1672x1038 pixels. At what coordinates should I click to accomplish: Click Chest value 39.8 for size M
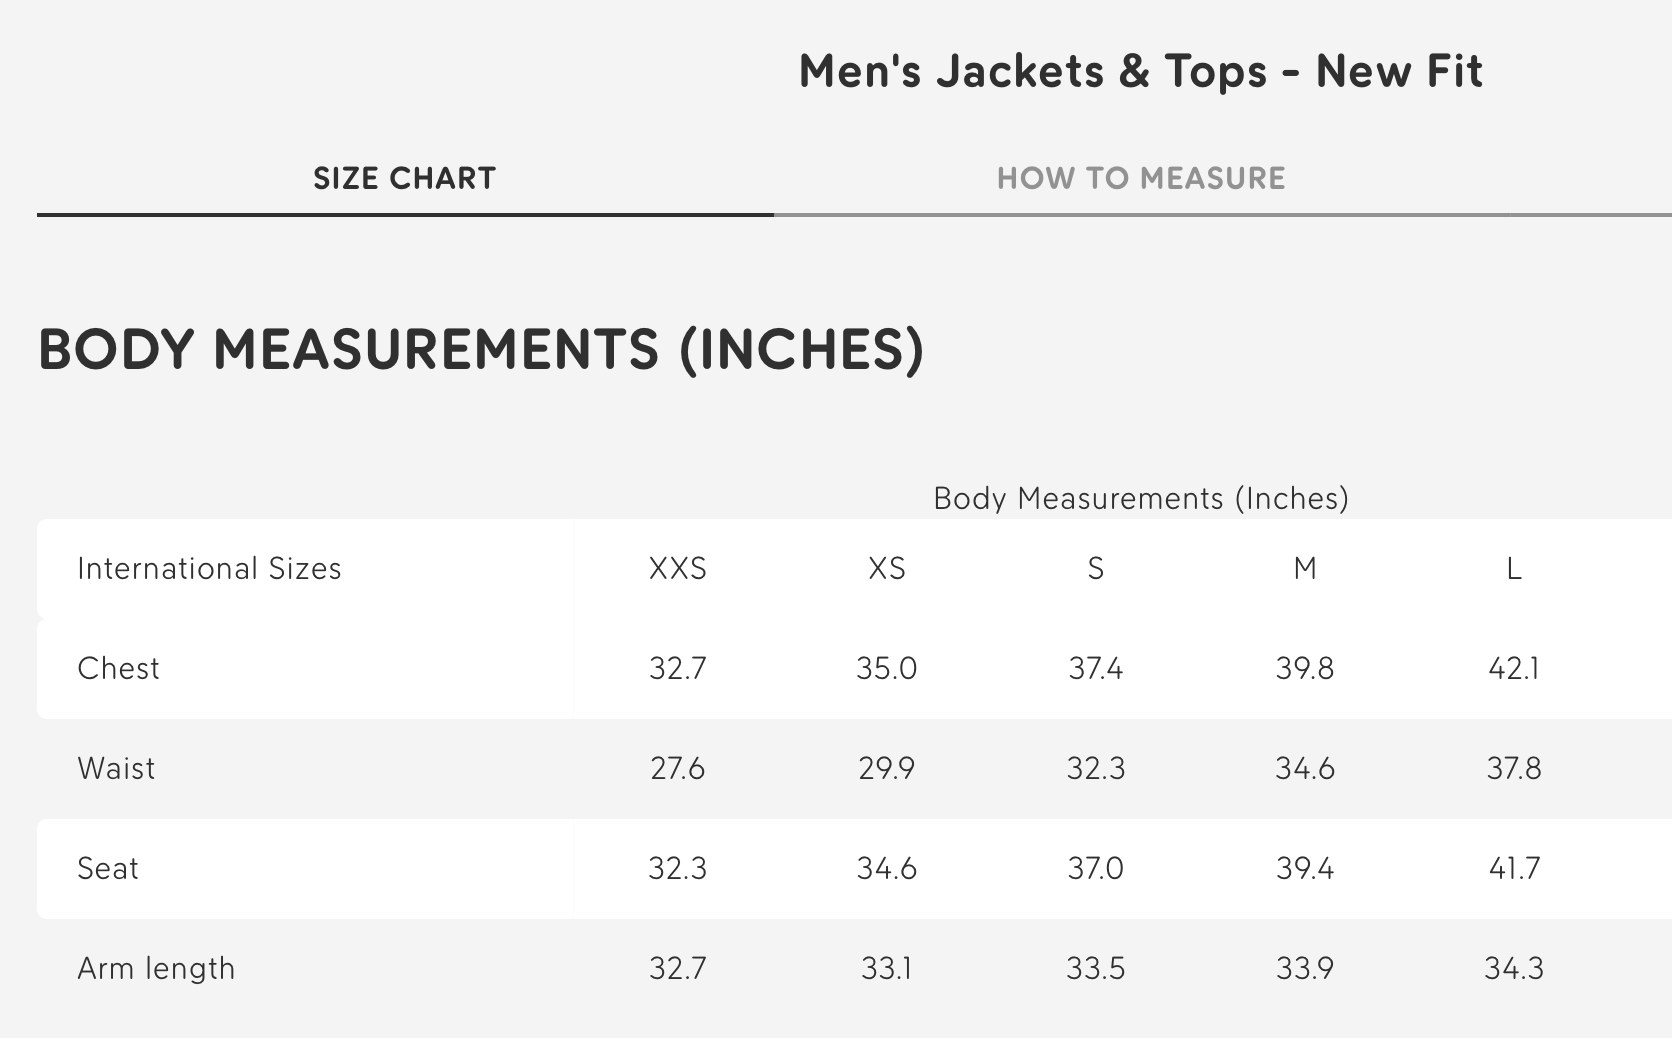[x=1305, y=668]
